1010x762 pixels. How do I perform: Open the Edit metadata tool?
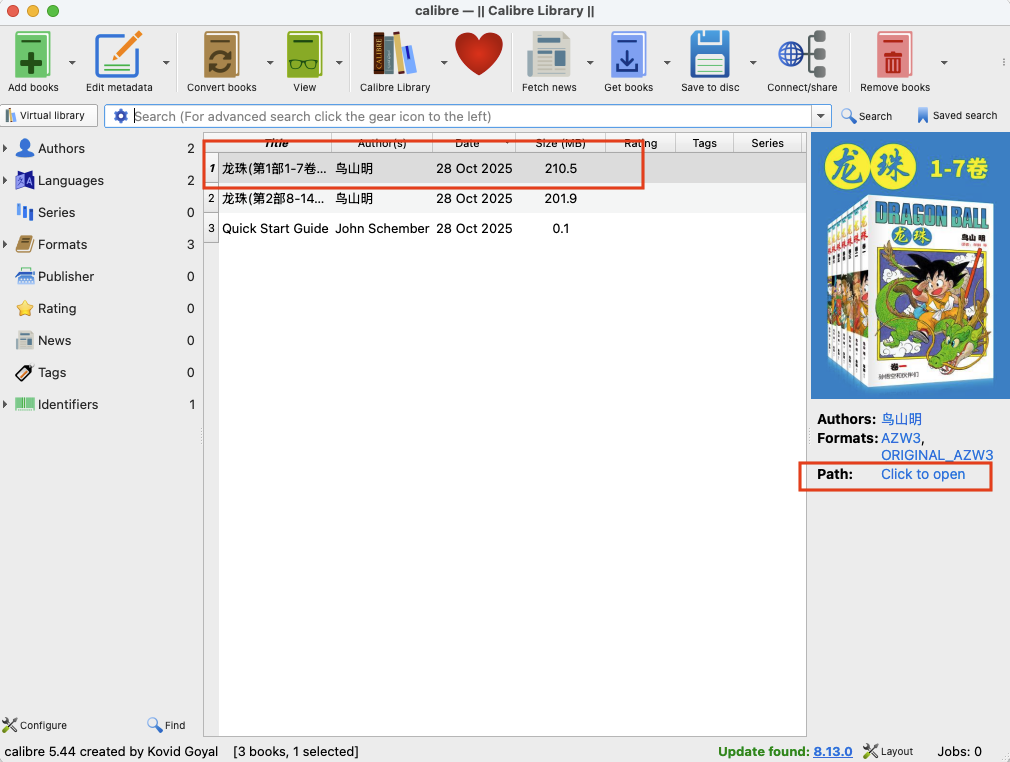(118, 55)
